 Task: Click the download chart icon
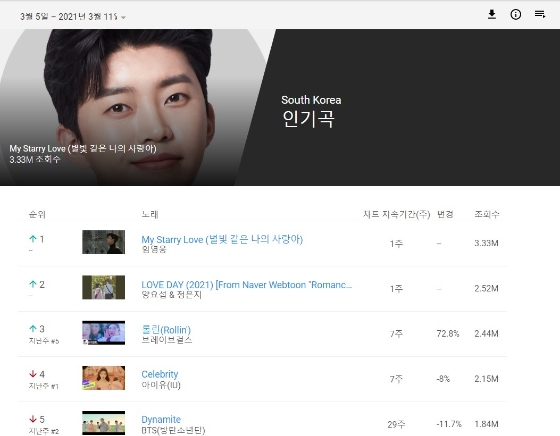pos(492,15)
